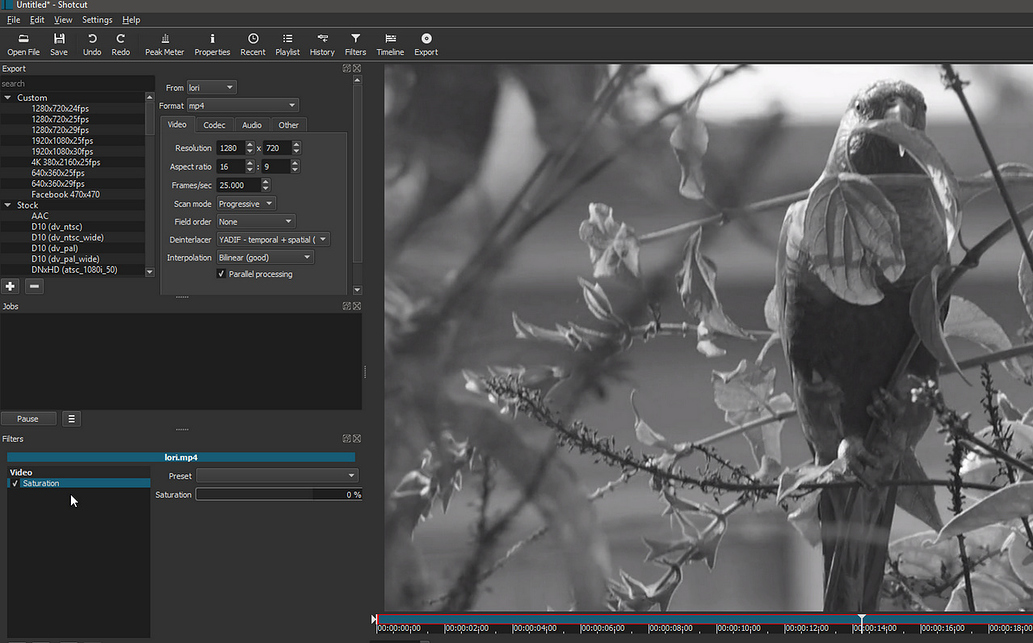Viewport: 1033px width, 643px height.
Task: Show the Playlist panel
Action: click(x=287, y=42)
